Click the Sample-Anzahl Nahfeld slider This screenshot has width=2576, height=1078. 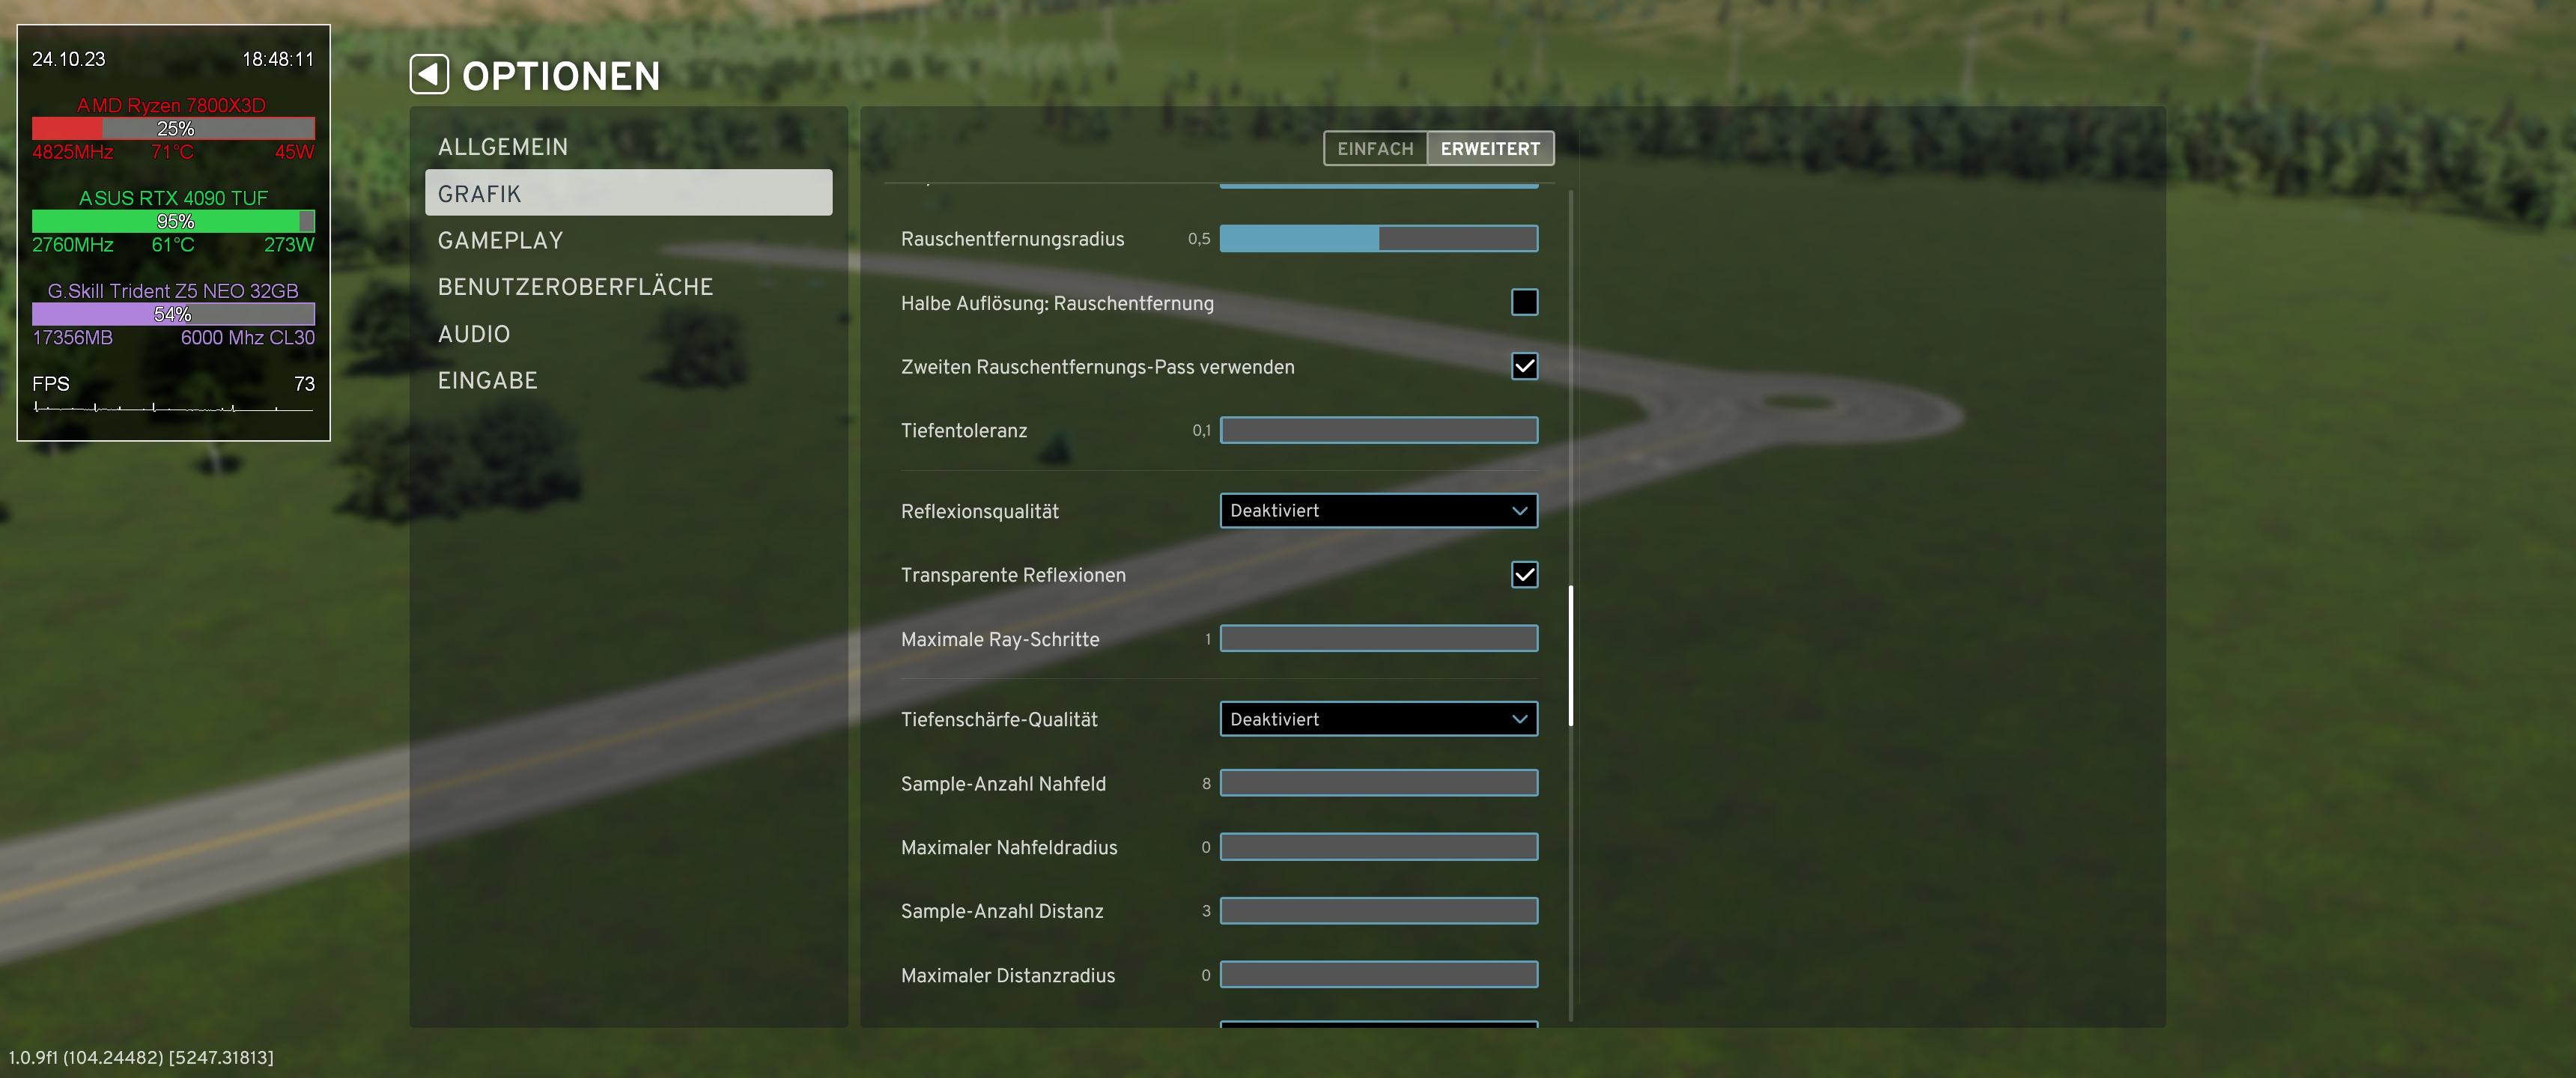coord(1379,782)
